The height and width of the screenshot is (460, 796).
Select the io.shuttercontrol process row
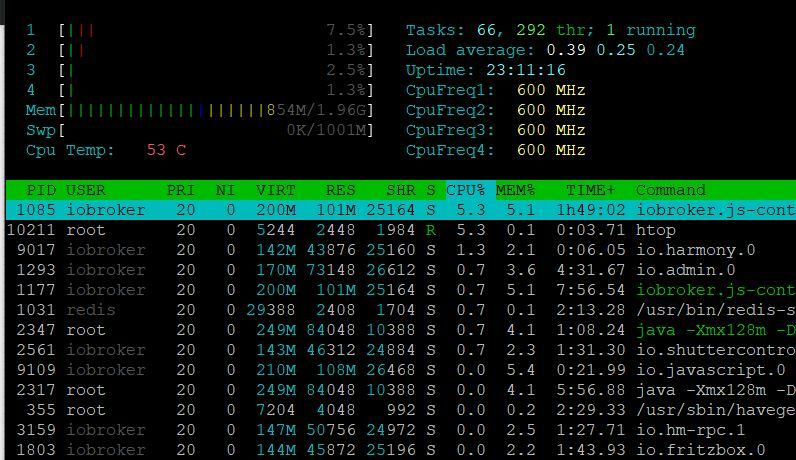point(401,350)
